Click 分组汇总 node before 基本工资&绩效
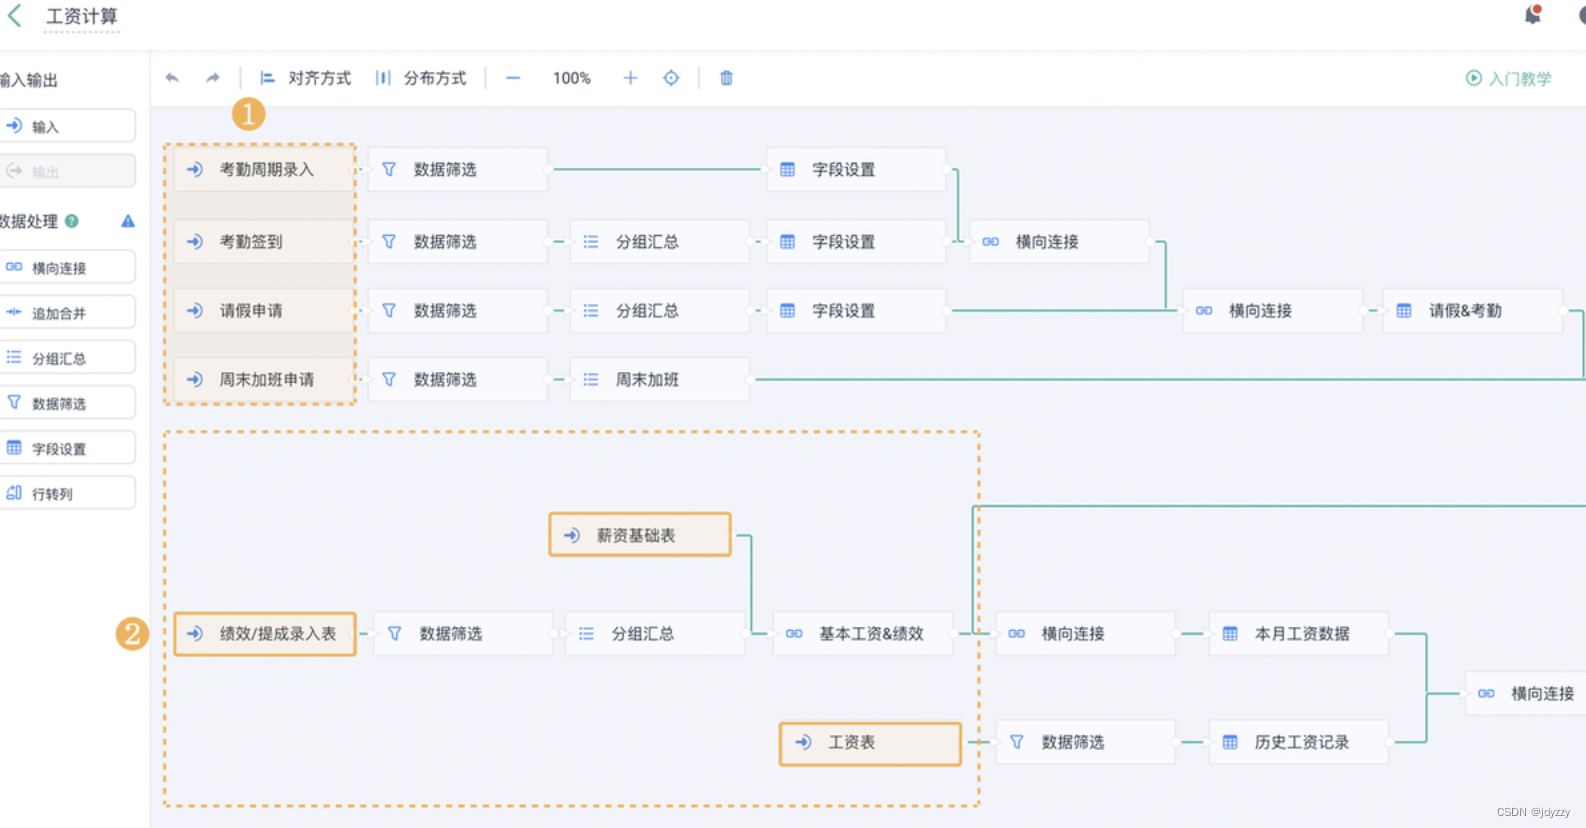The height and width of the screenshot is (828, 1586). 656,634
